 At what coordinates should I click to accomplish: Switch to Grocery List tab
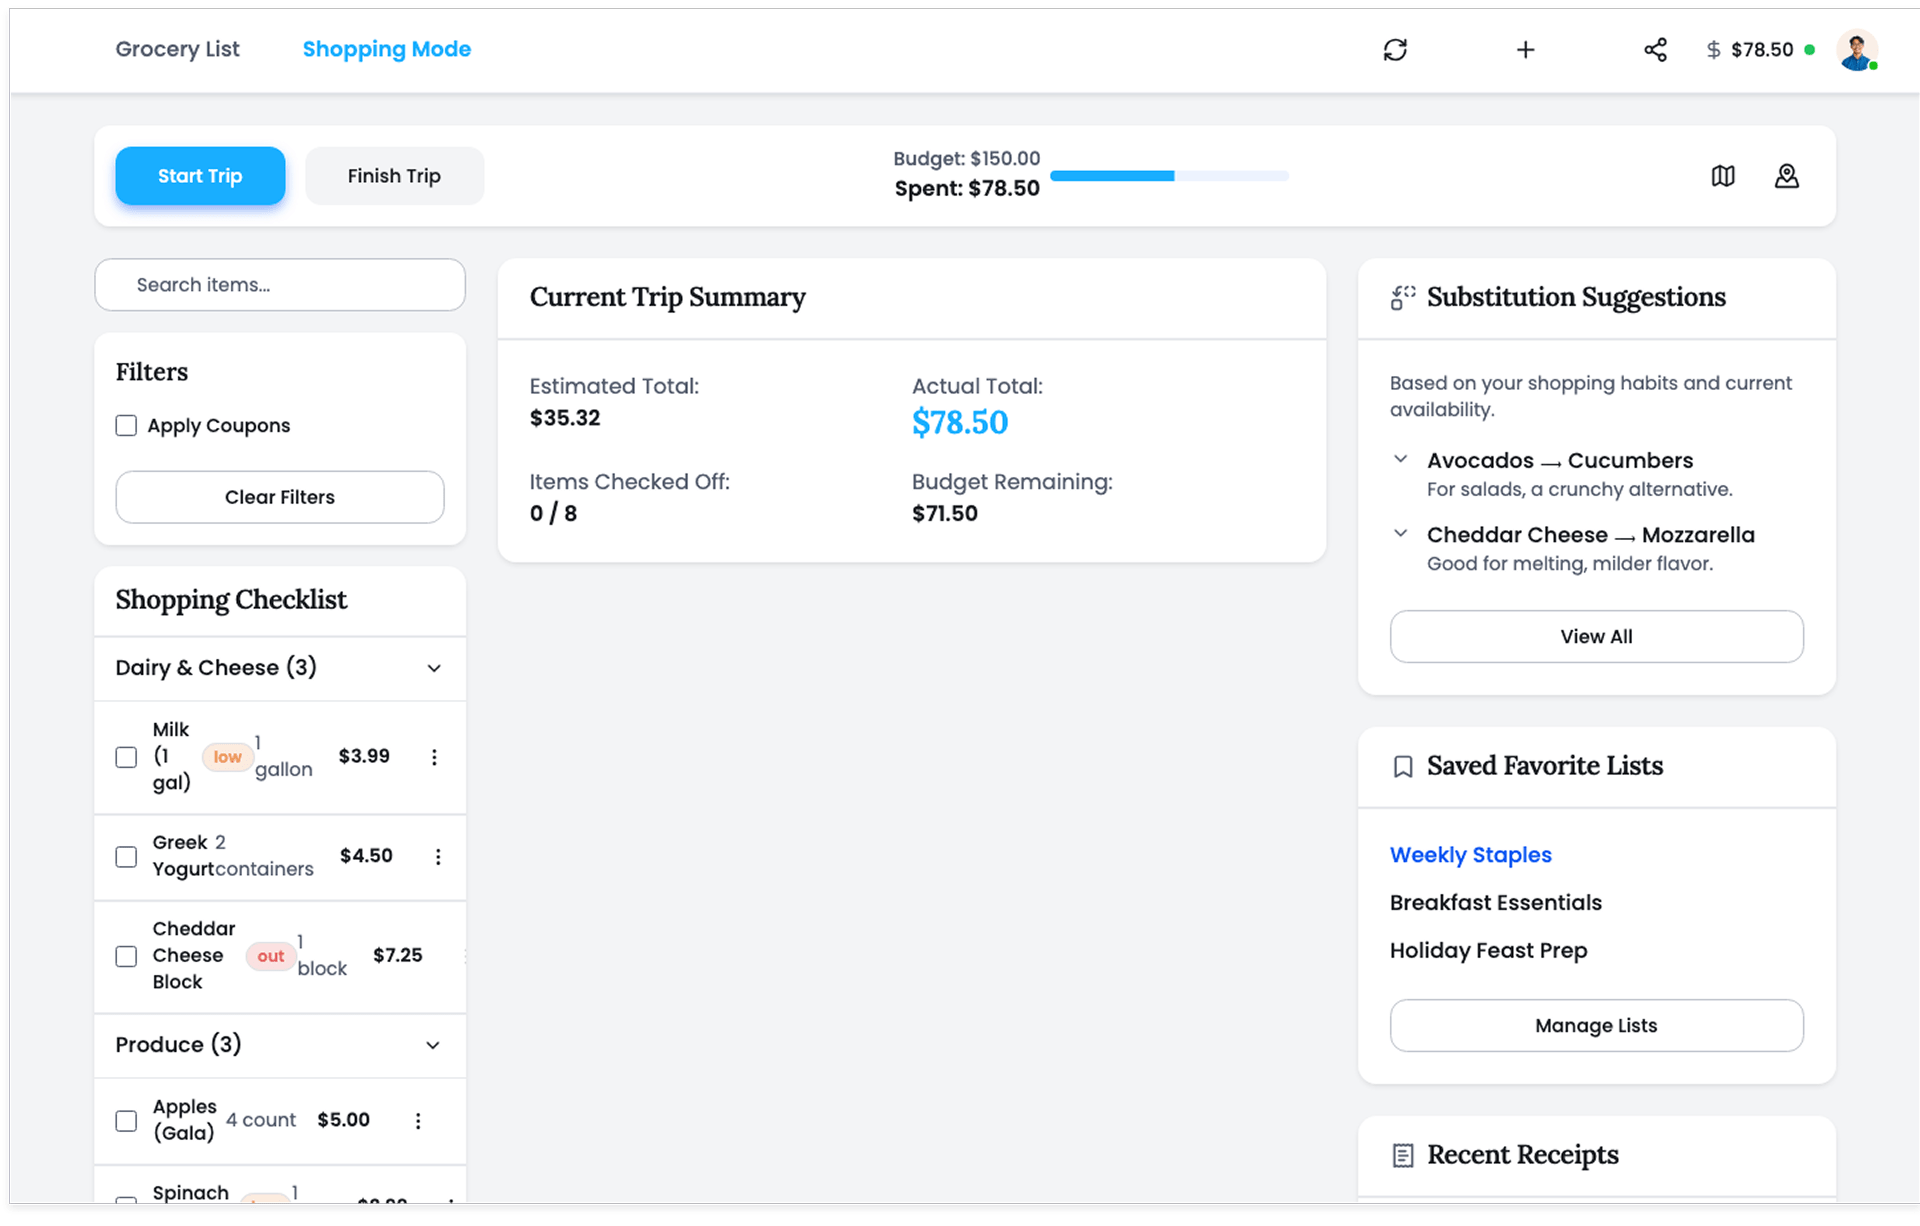[x=177, y=49]
